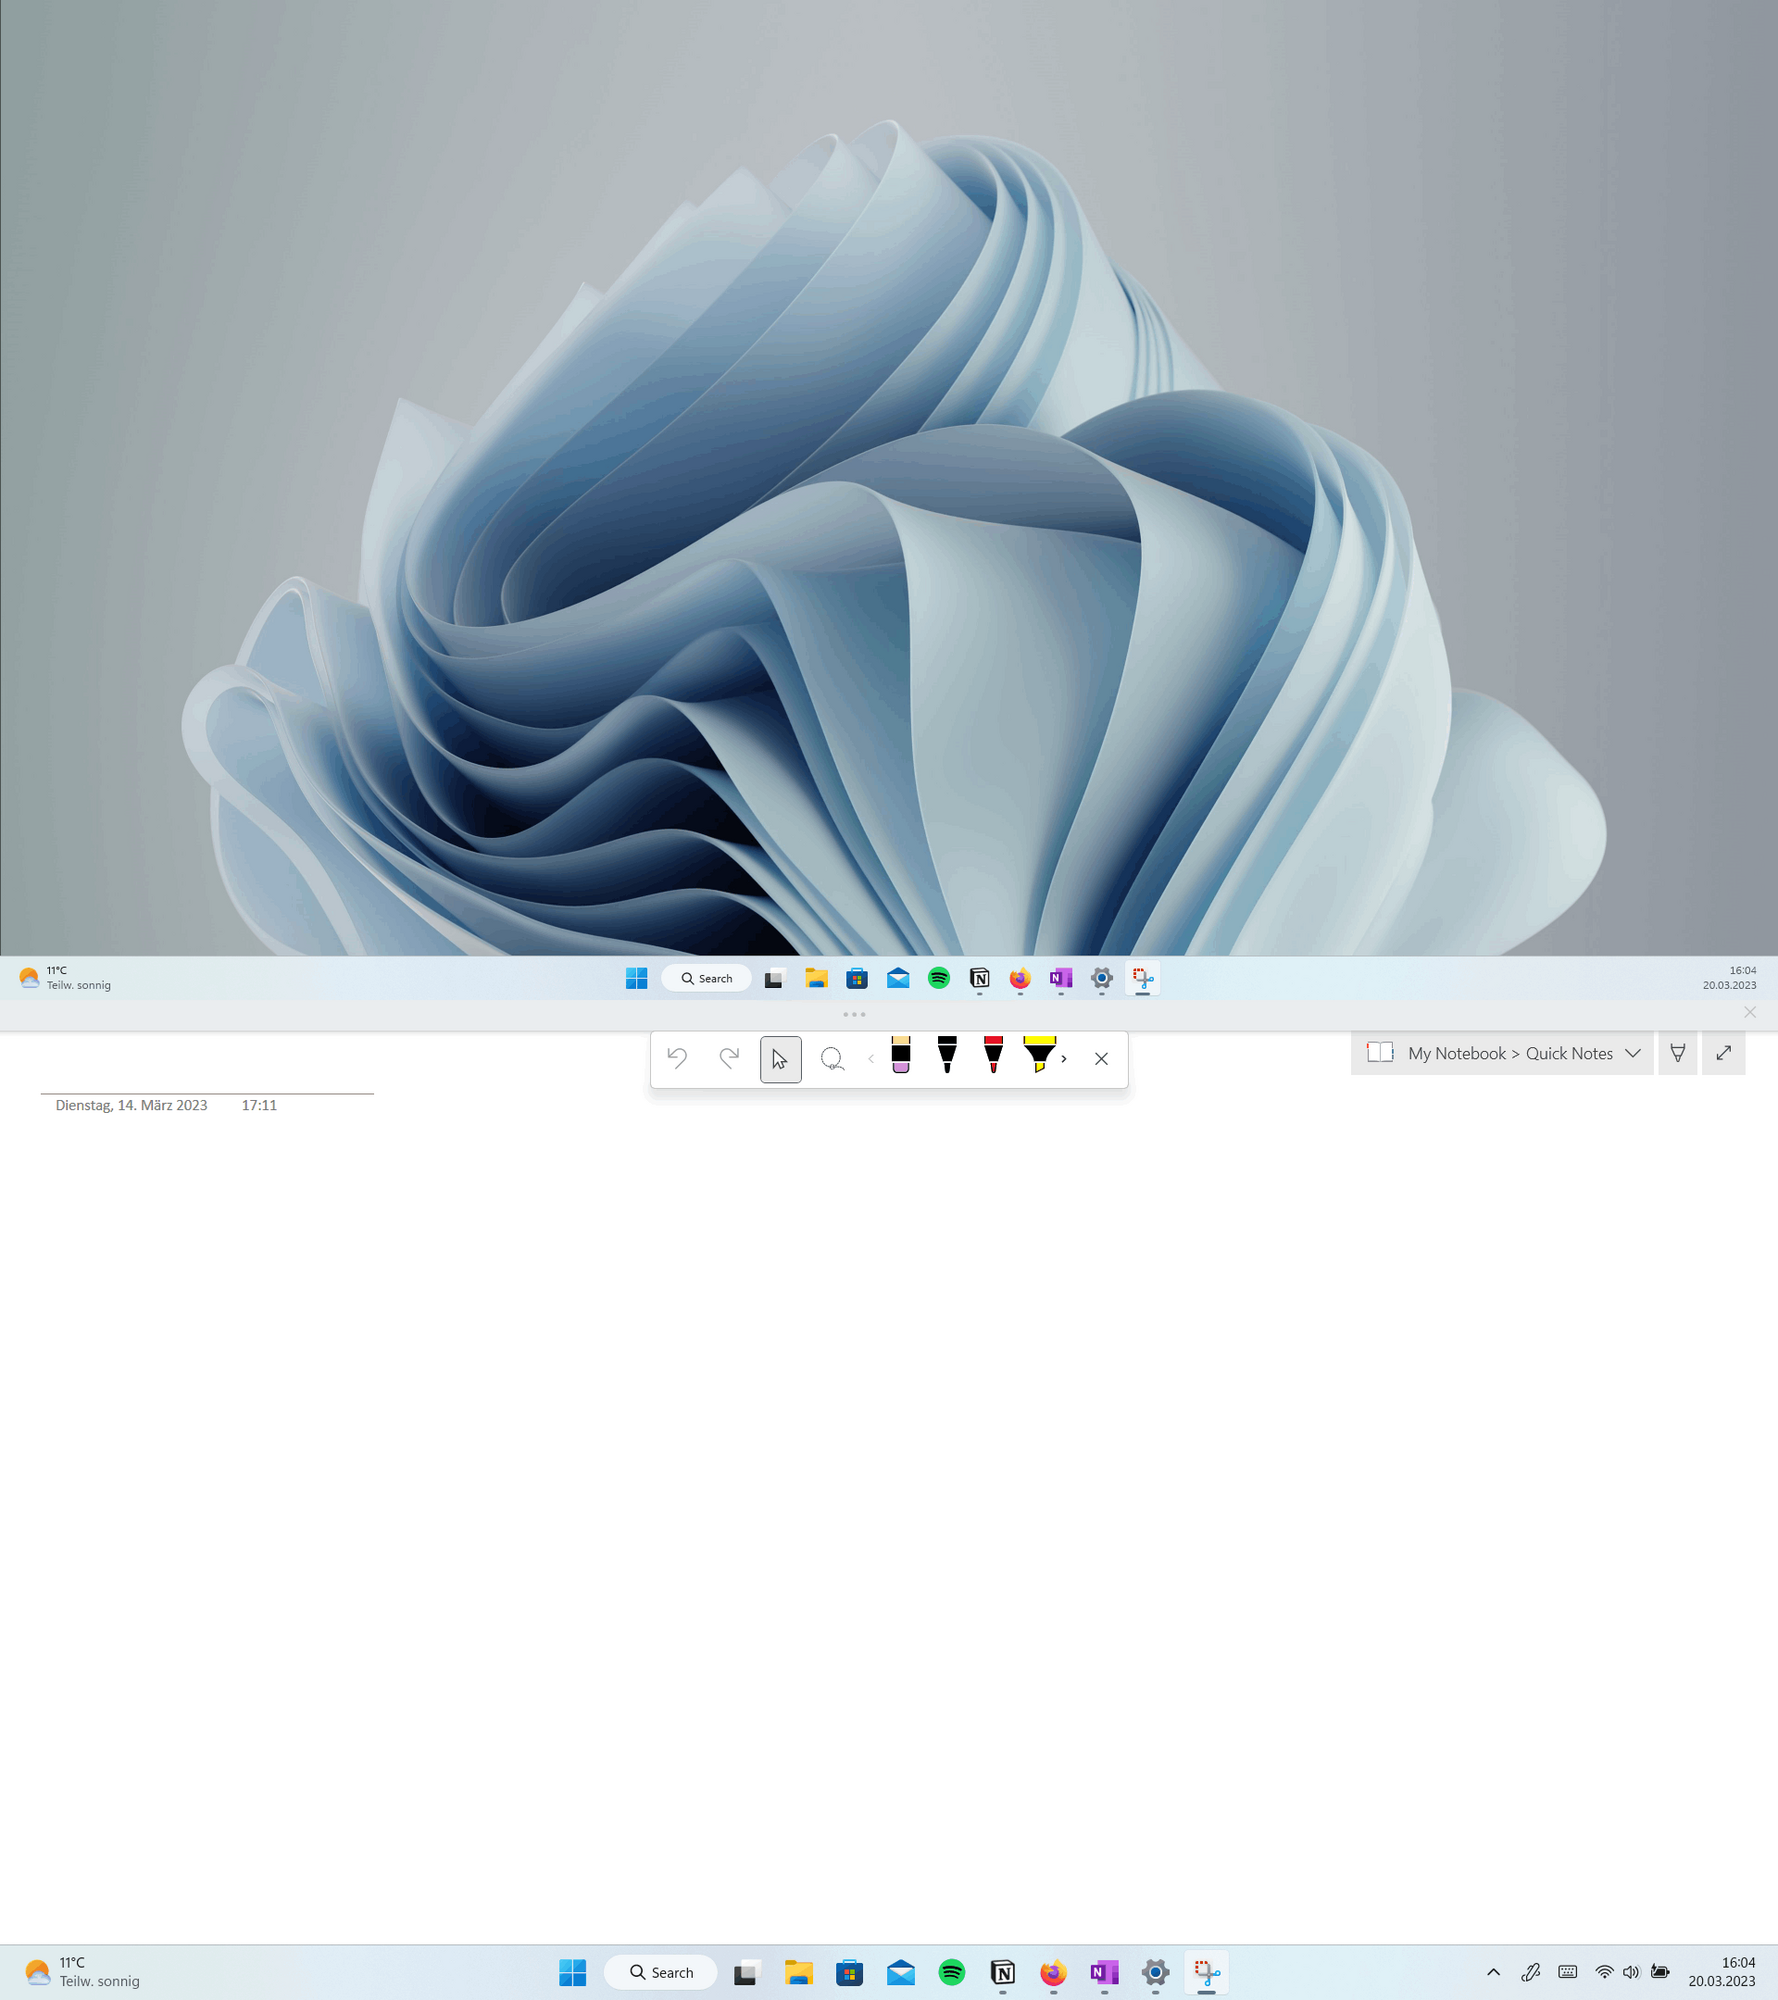This screenshot has width=1778, height=2000.
Task: Open the touch keyboard from the system tray
Action: [1567, 1972]
